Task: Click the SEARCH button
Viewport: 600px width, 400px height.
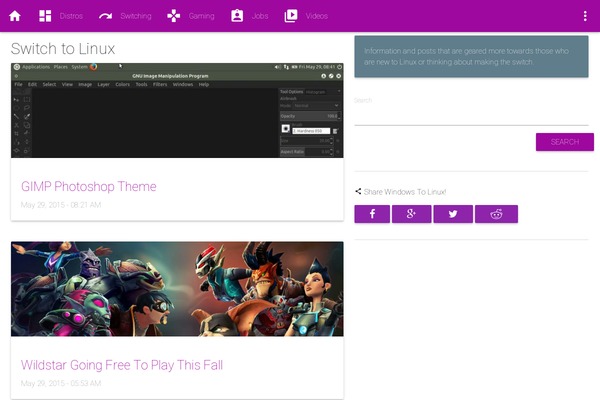Action: point(565,142)
